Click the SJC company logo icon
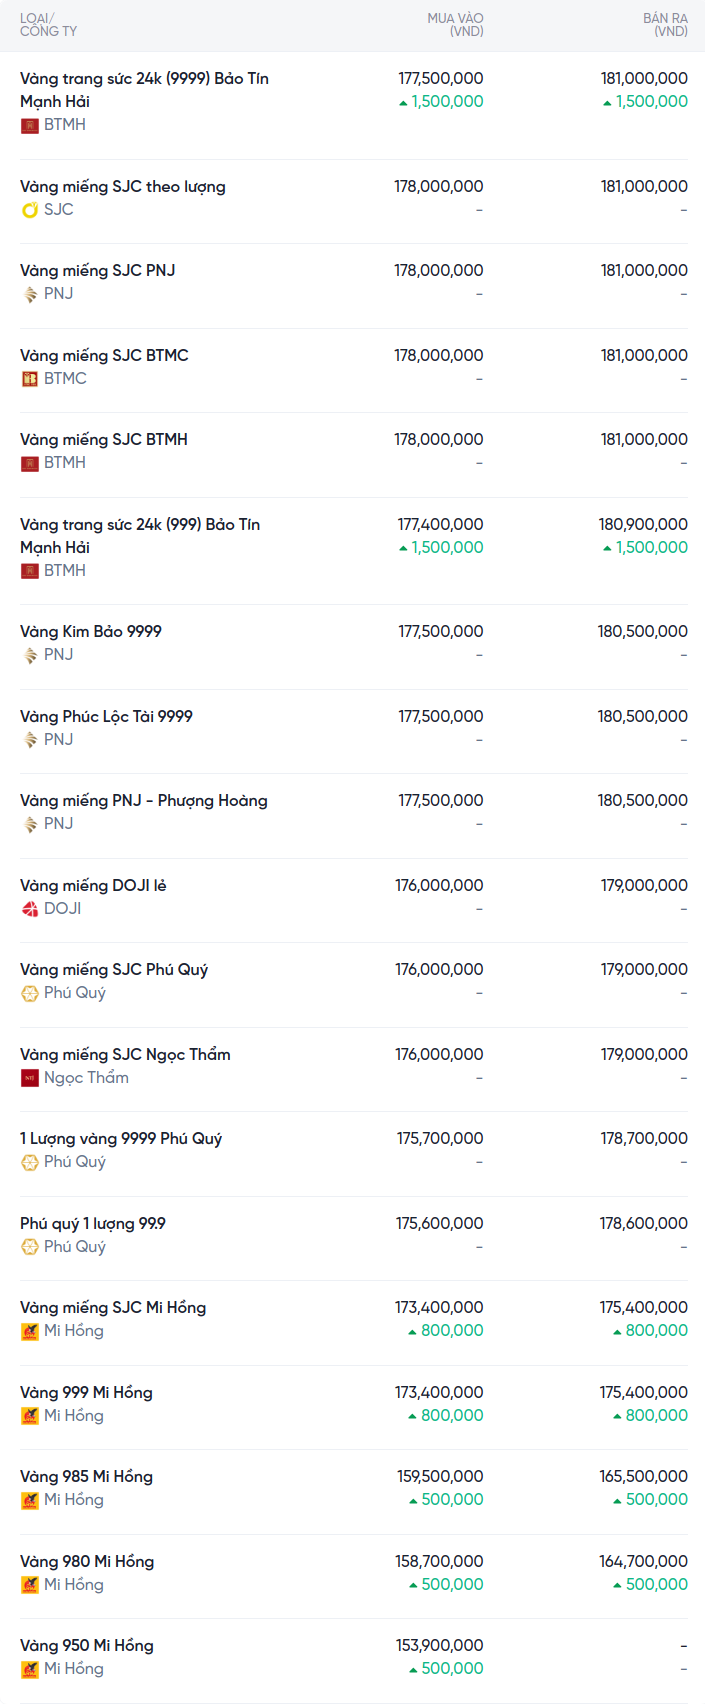705x1704 pixels. coord(30,210)
